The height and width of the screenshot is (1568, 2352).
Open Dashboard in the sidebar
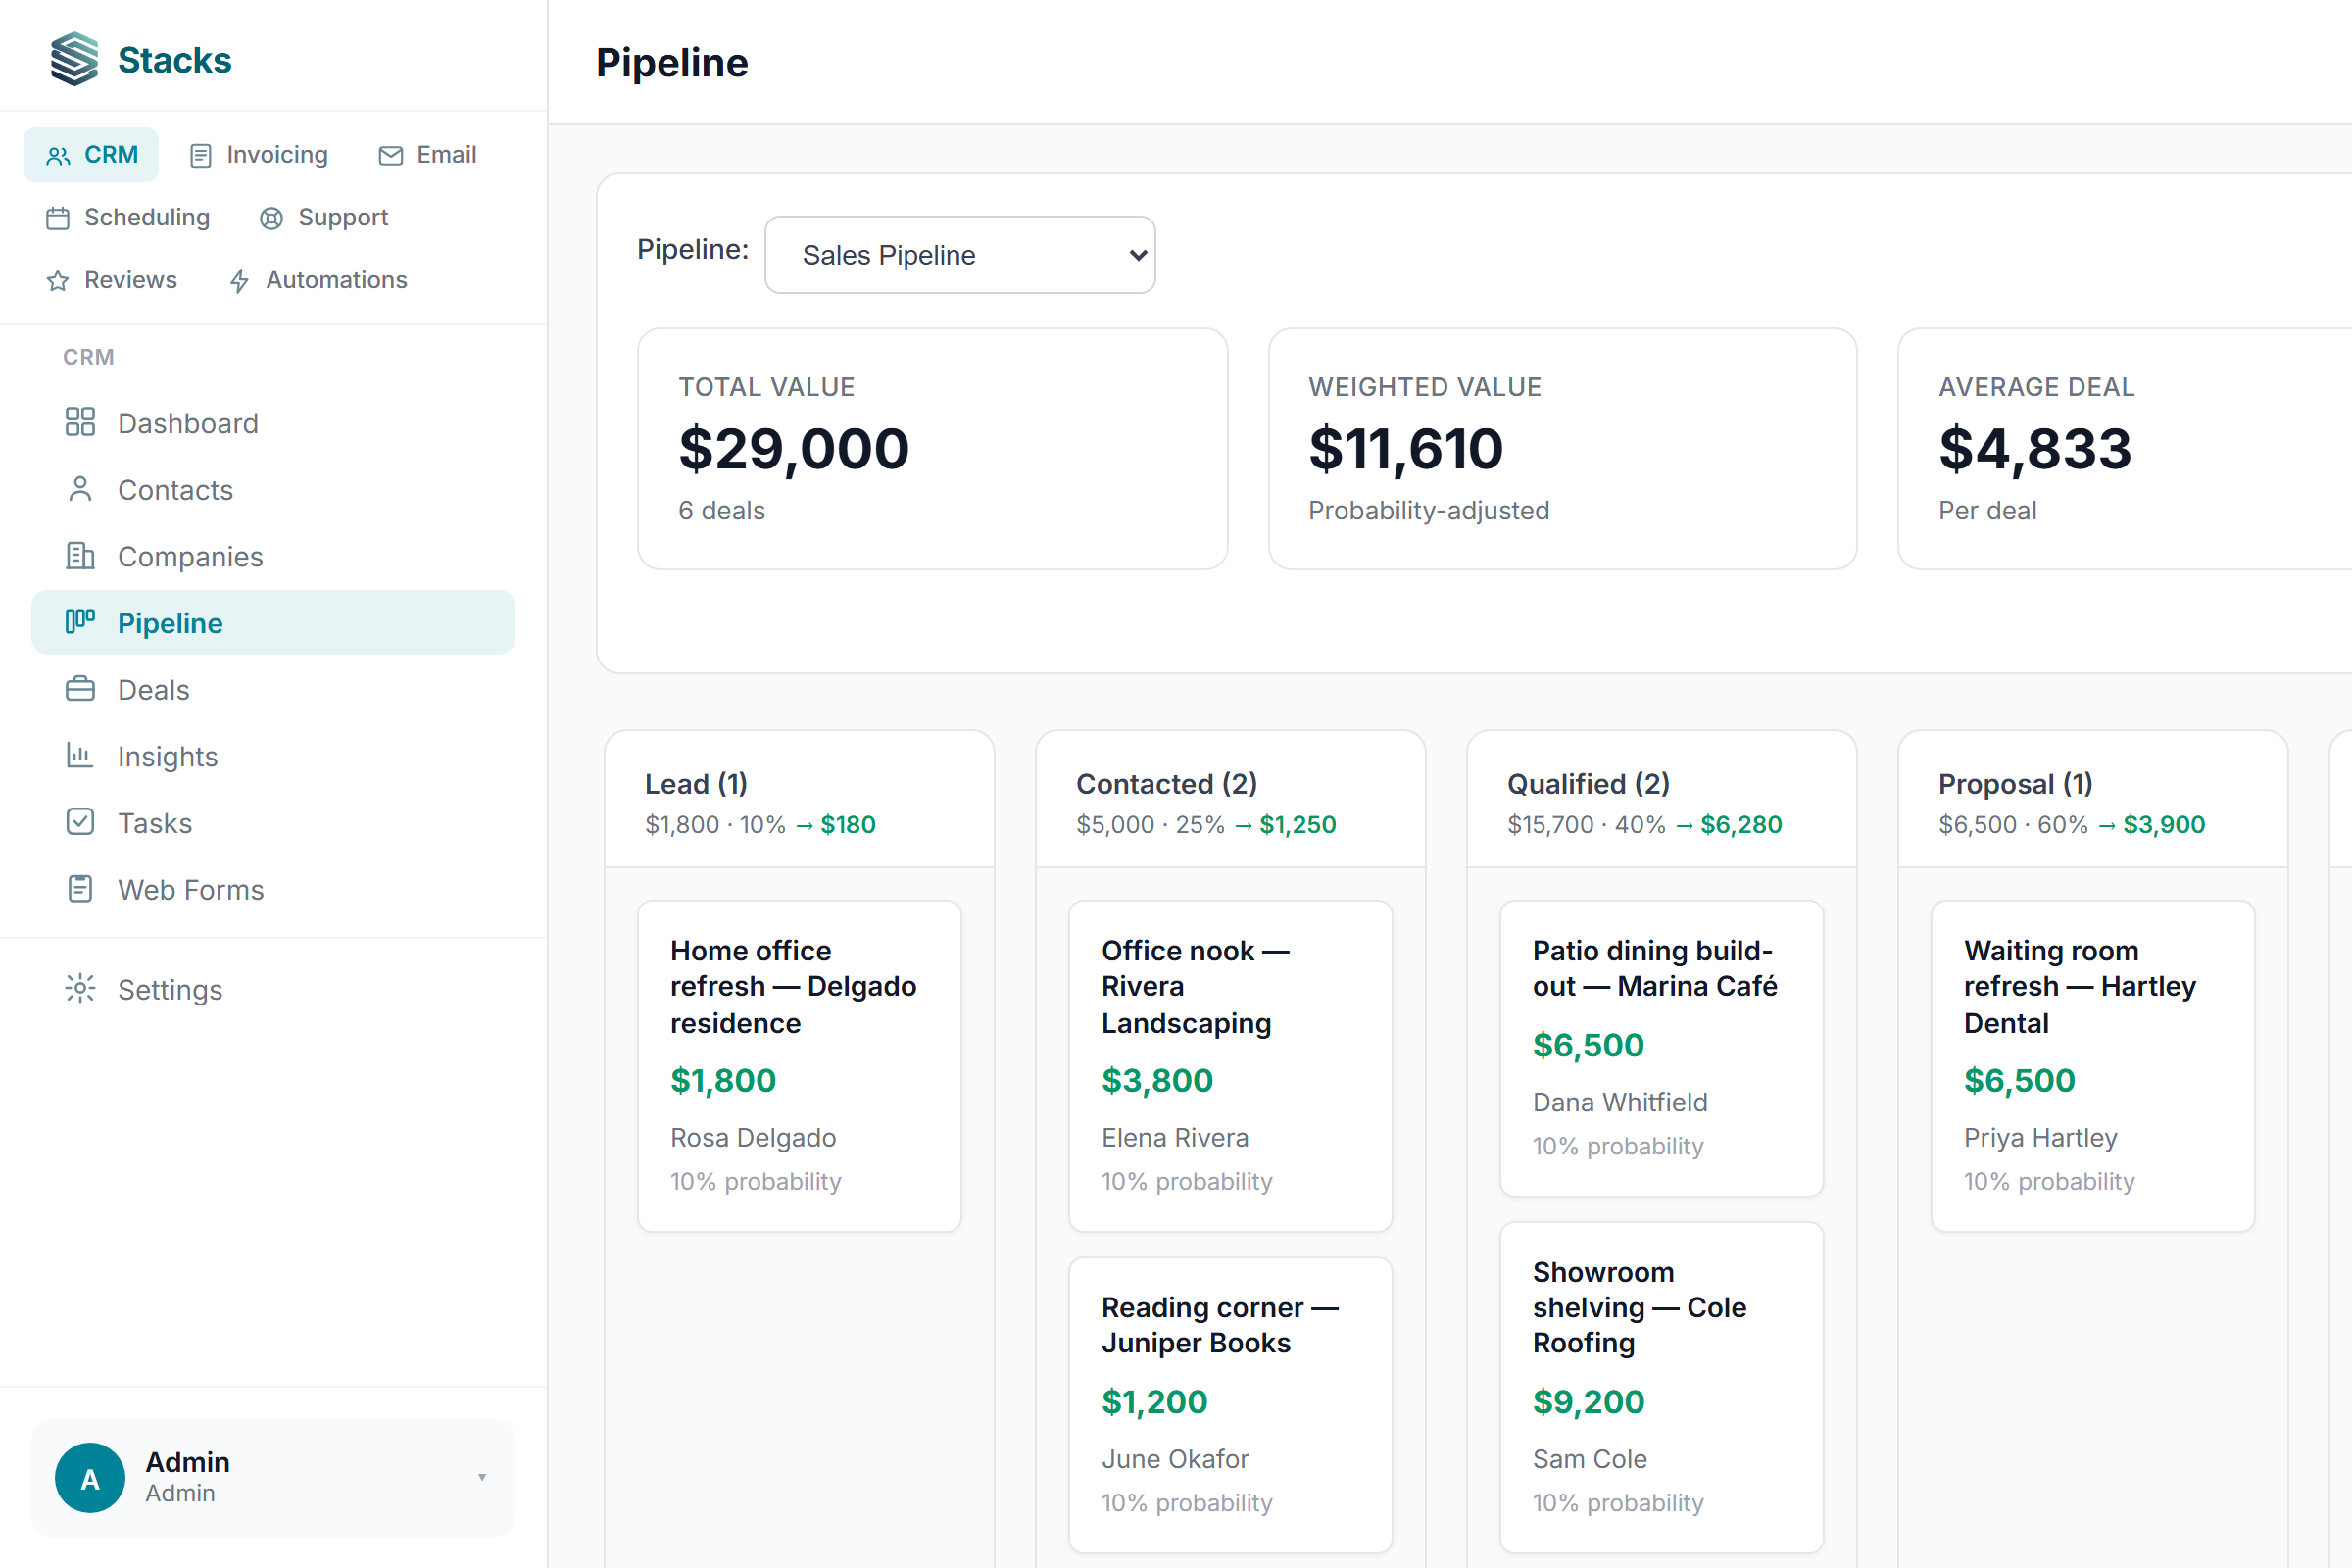tap(273, 423)
